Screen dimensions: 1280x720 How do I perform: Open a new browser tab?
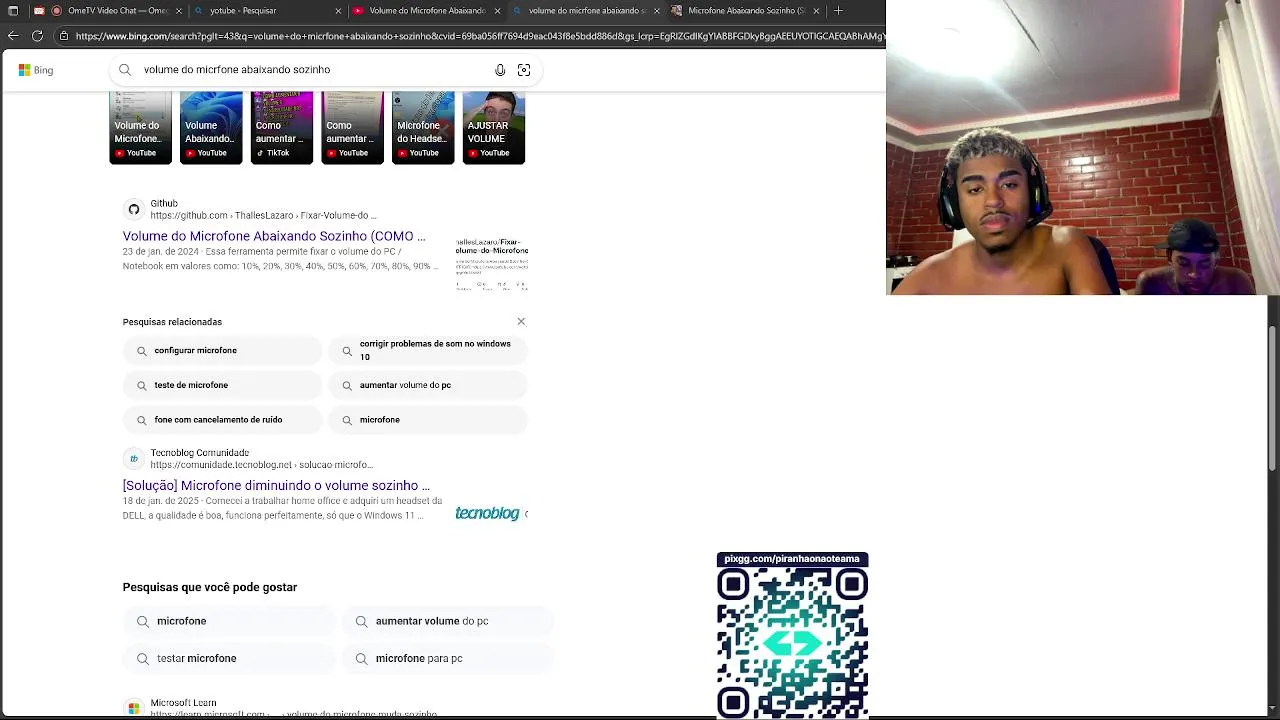tap(838, 11)
